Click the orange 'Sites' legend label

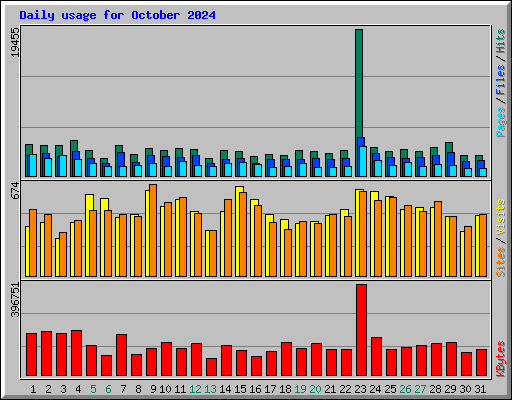[x=500, y=262]
